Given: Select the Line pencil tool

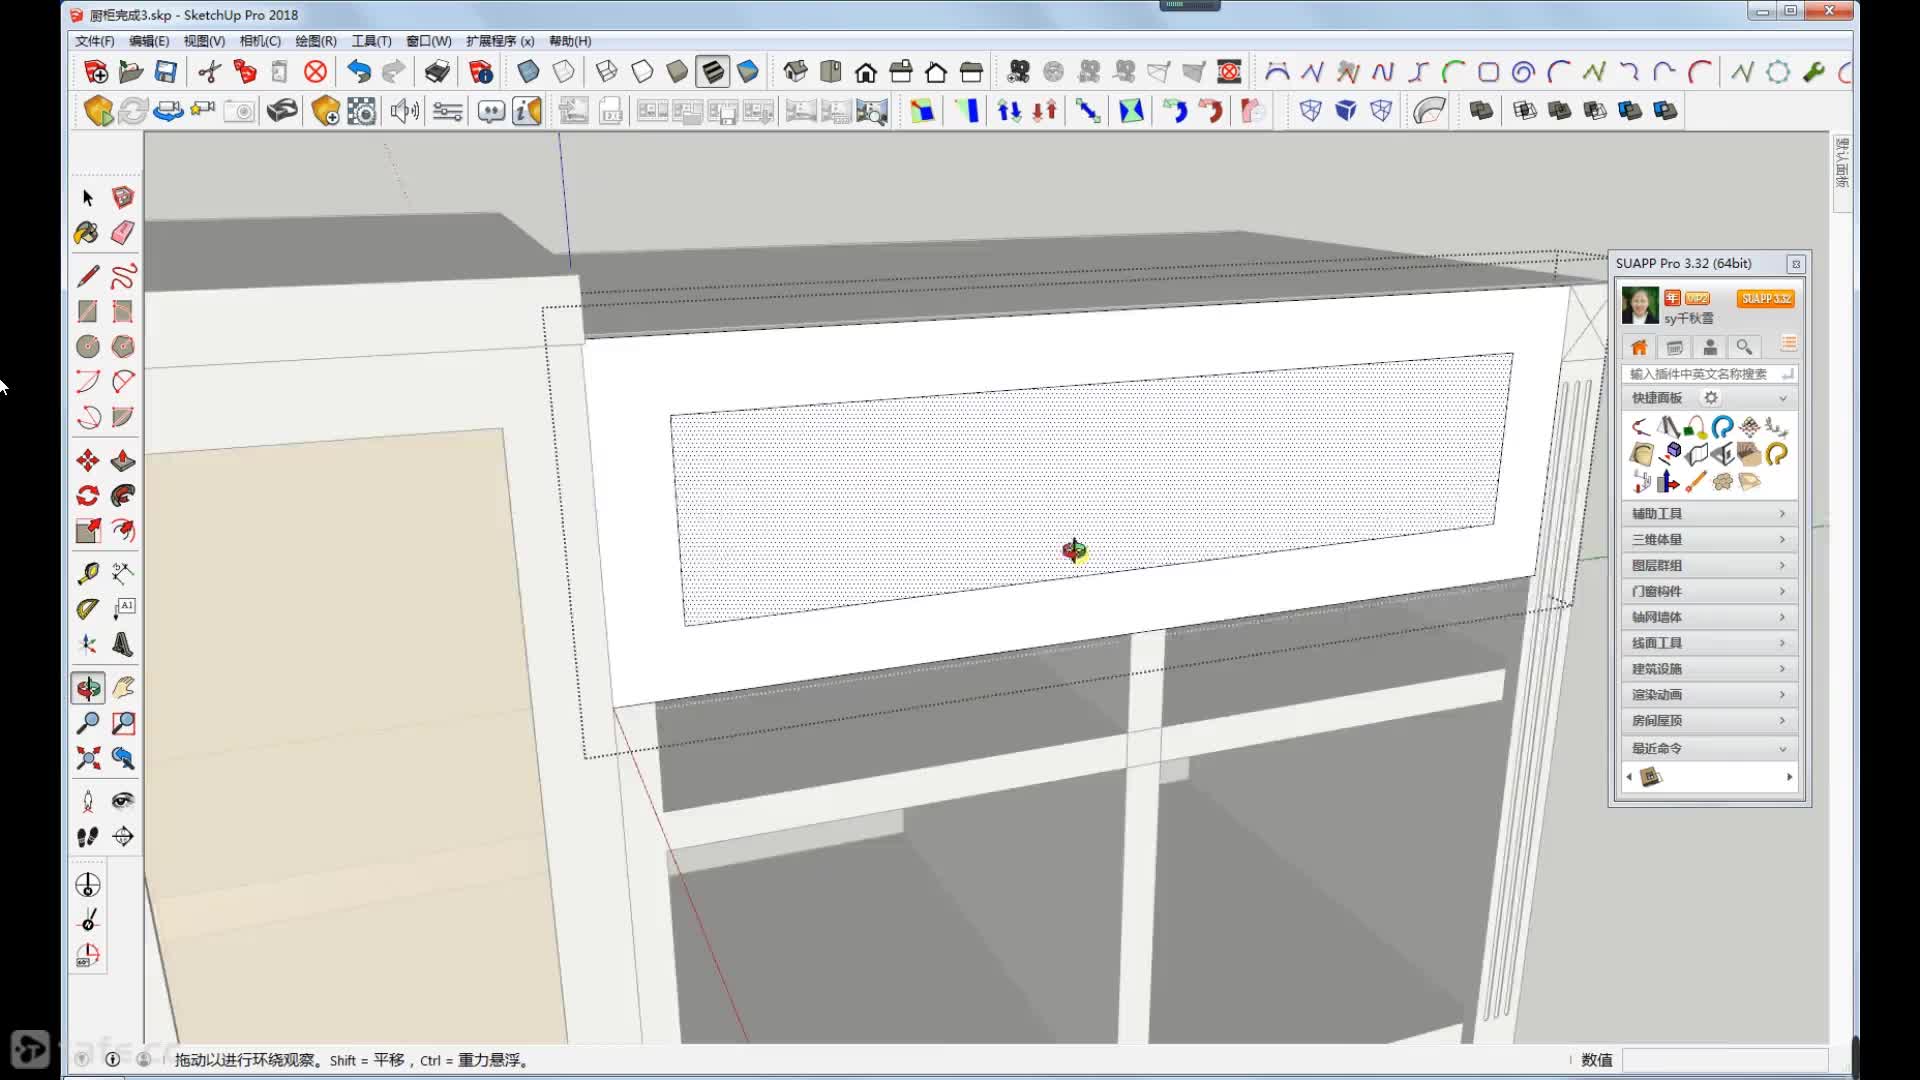Looking at the screenshot, I should coord(88,276).
